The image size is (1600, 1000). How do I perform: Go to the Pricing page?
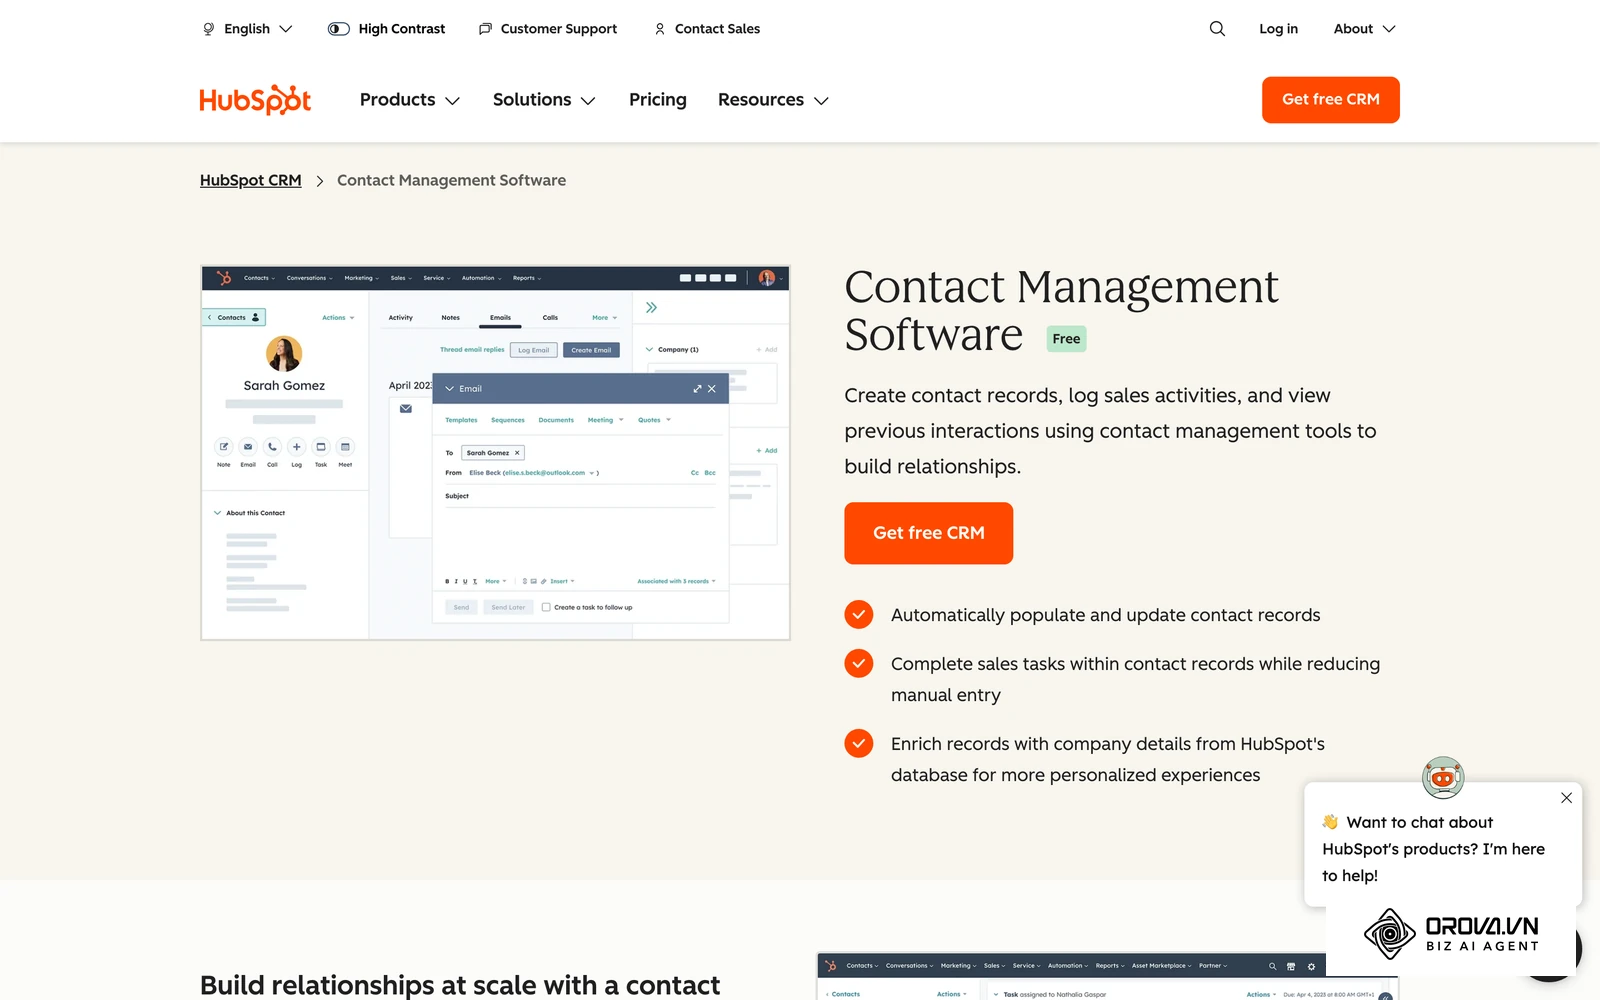[x=658, y=100]
